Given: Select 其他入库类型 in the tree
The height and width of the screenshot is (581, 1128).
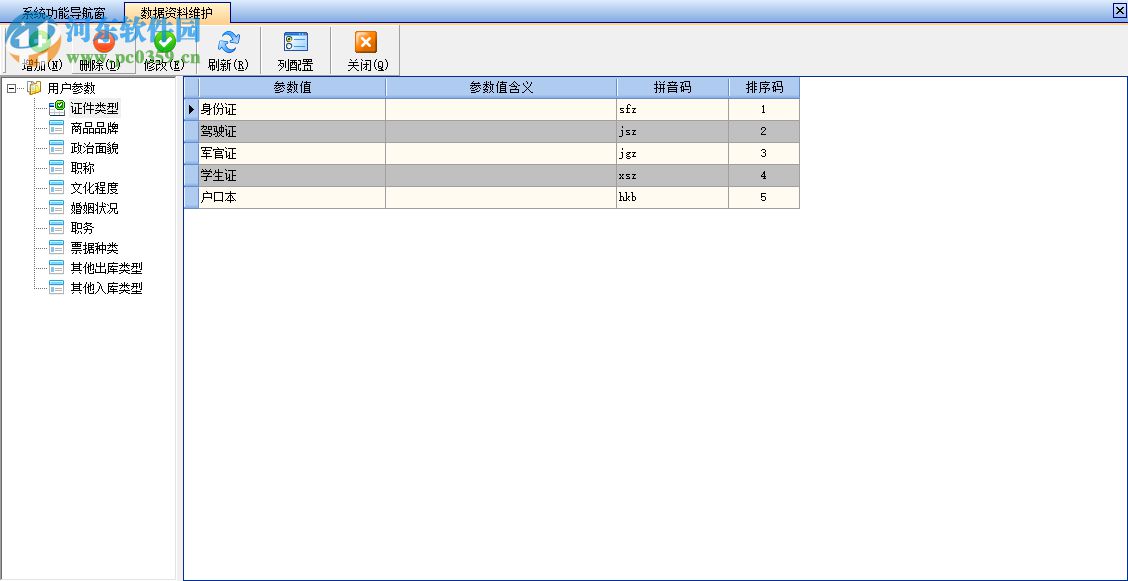Looking at the screenshot, I should [x=106, y=288].
